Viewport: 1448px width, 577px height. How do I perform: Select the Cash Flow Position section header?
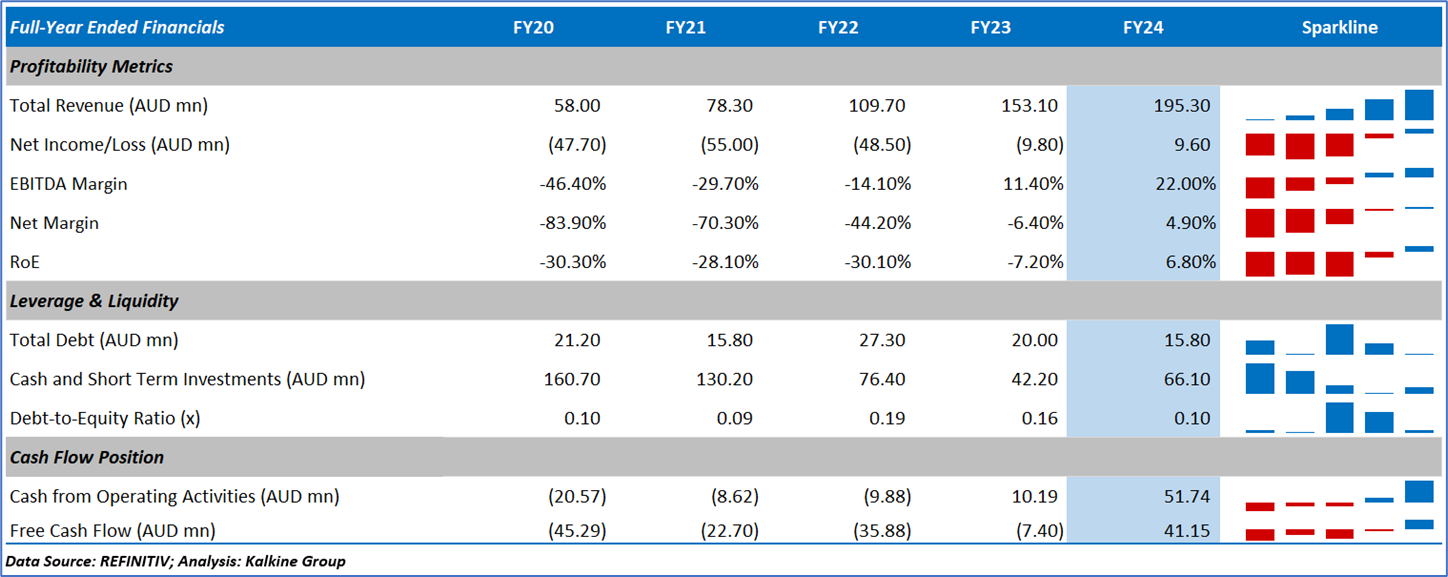(87, 457)
